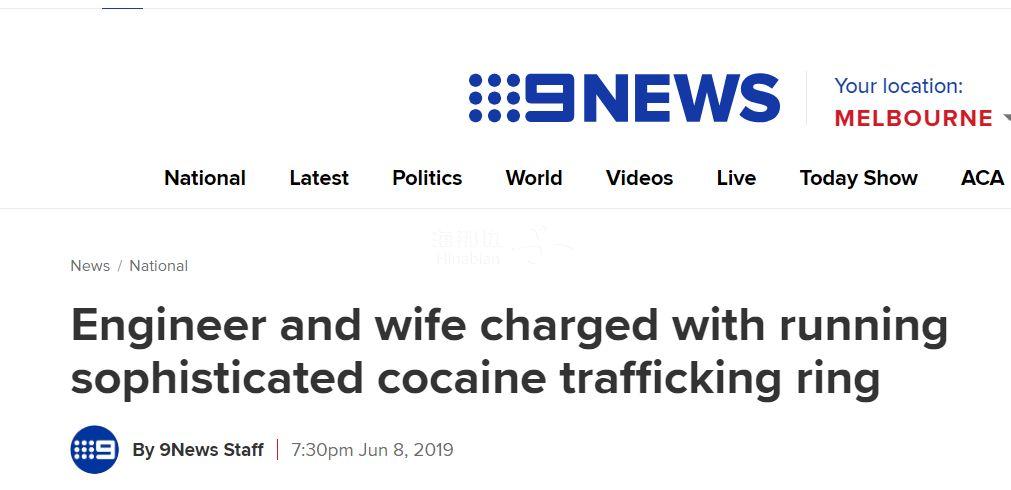Open the ACA navigation item
Screen dimensions: 1011x490
pyautogui.click(x=982, y=178)
